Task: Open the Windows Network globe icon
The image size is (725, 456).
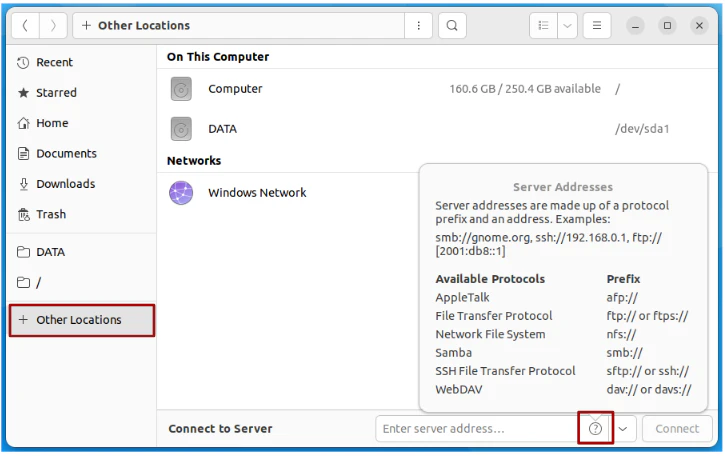Action: [x=181, y=193]
